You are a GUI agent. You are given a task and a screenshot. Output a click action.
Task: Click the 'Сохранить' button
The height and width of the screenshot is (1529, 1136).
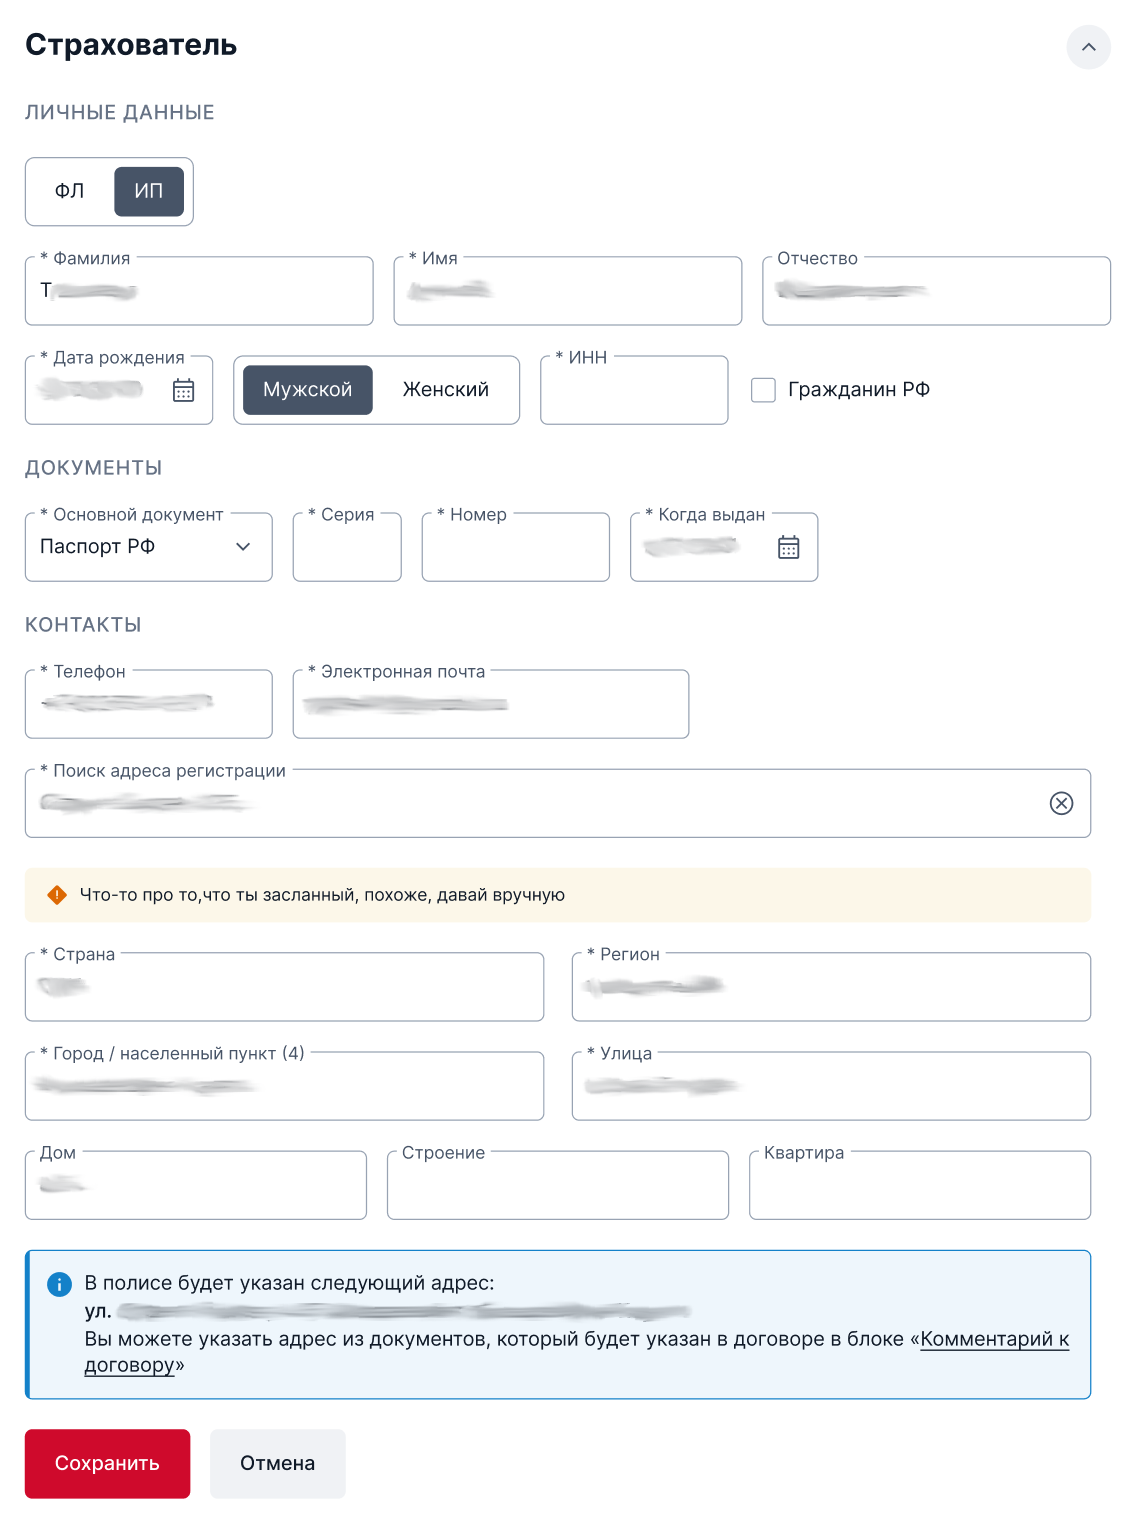point(107,1463)
